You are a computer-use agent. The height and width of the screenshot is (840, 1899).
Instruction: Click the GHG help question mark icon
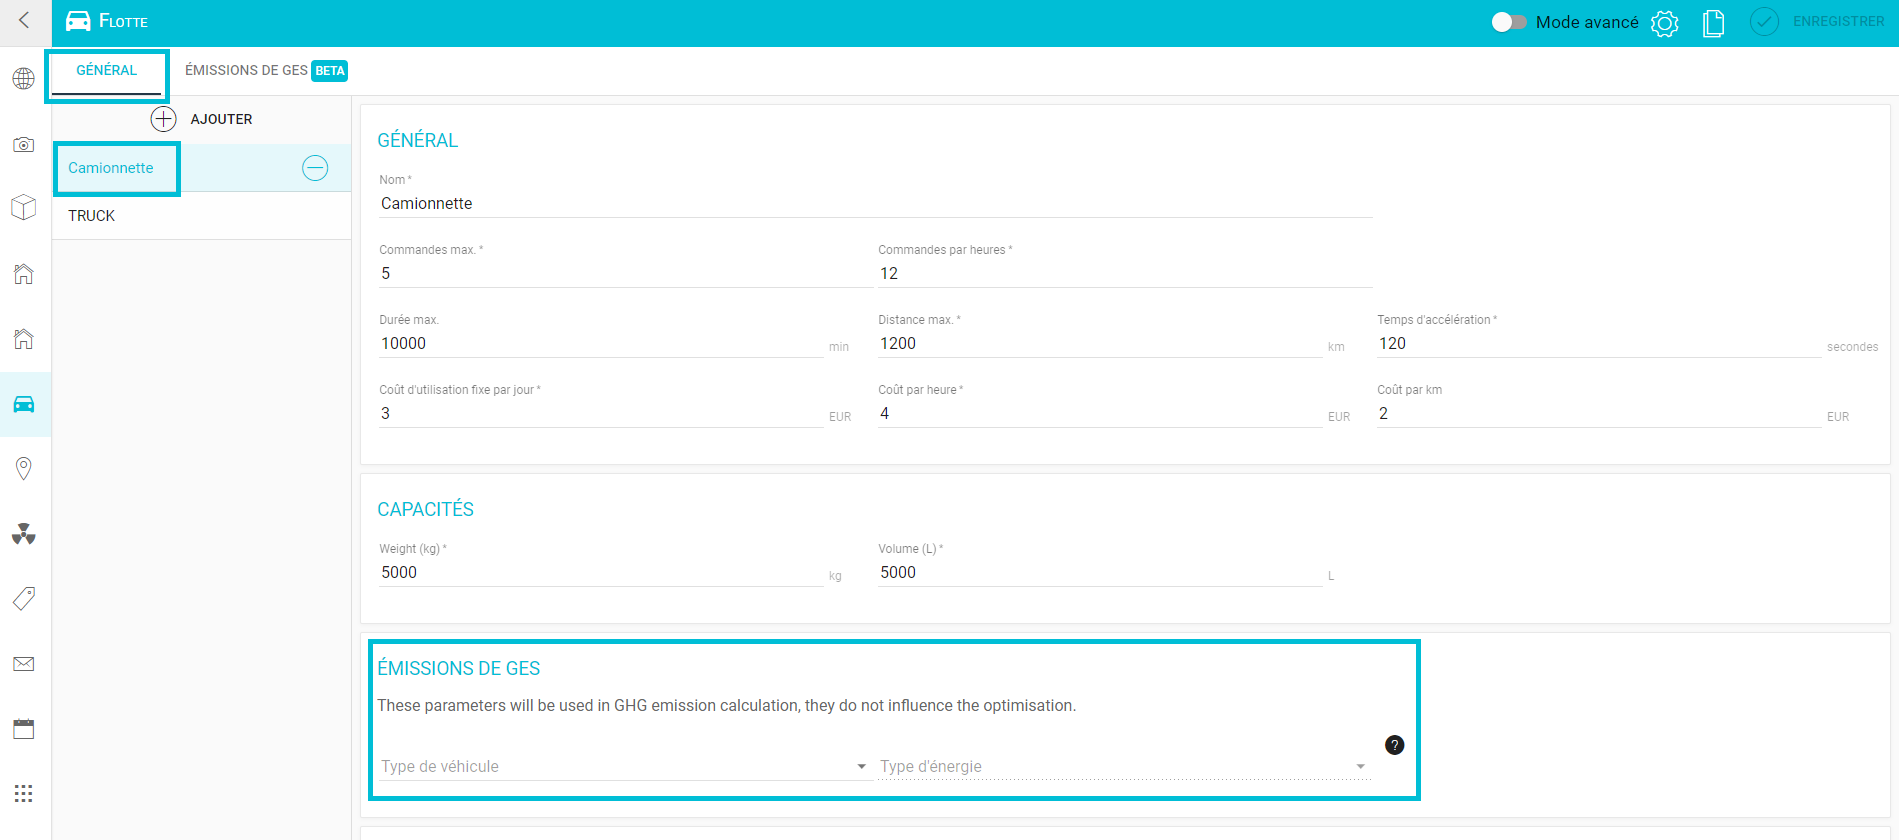tap(1395, 745)
